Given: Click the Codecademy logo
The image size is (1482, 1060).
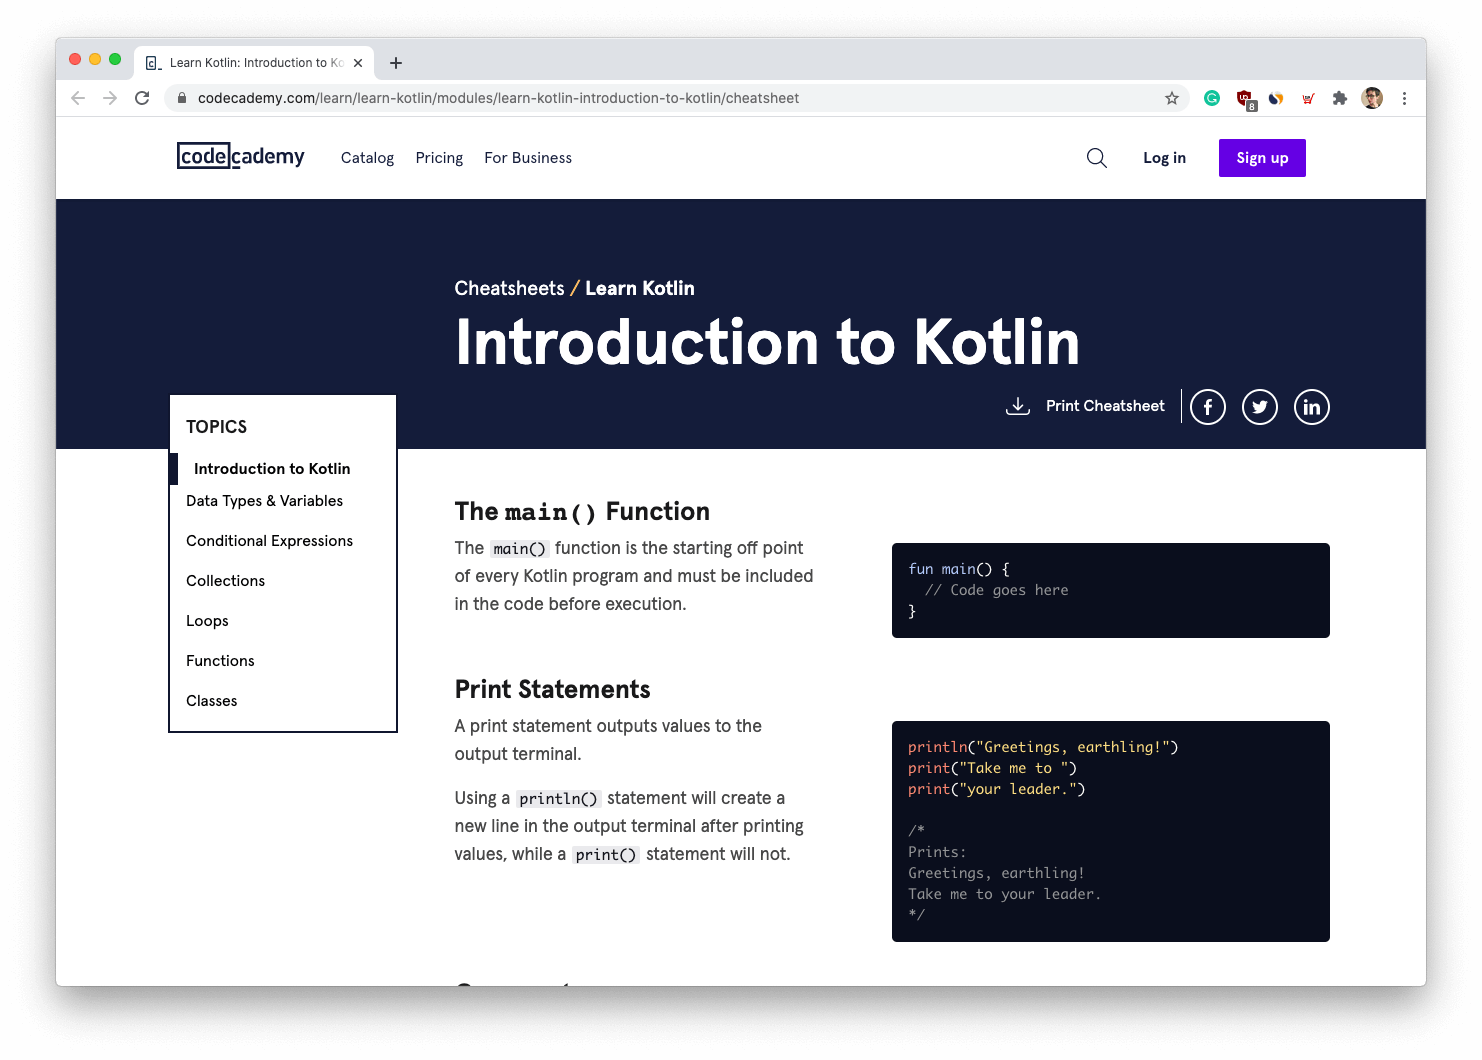Looking at the screenshot, I should click(x=240, y=157).
